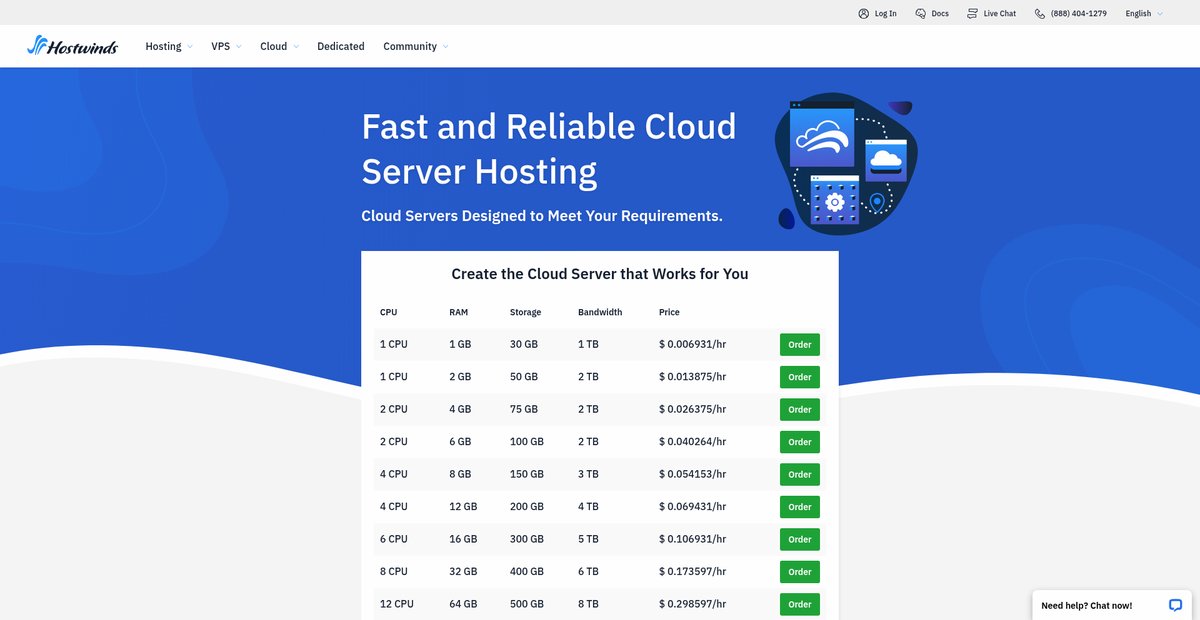Click the Log In user icon
The image size is (1200, 620).
pos(864,13)
